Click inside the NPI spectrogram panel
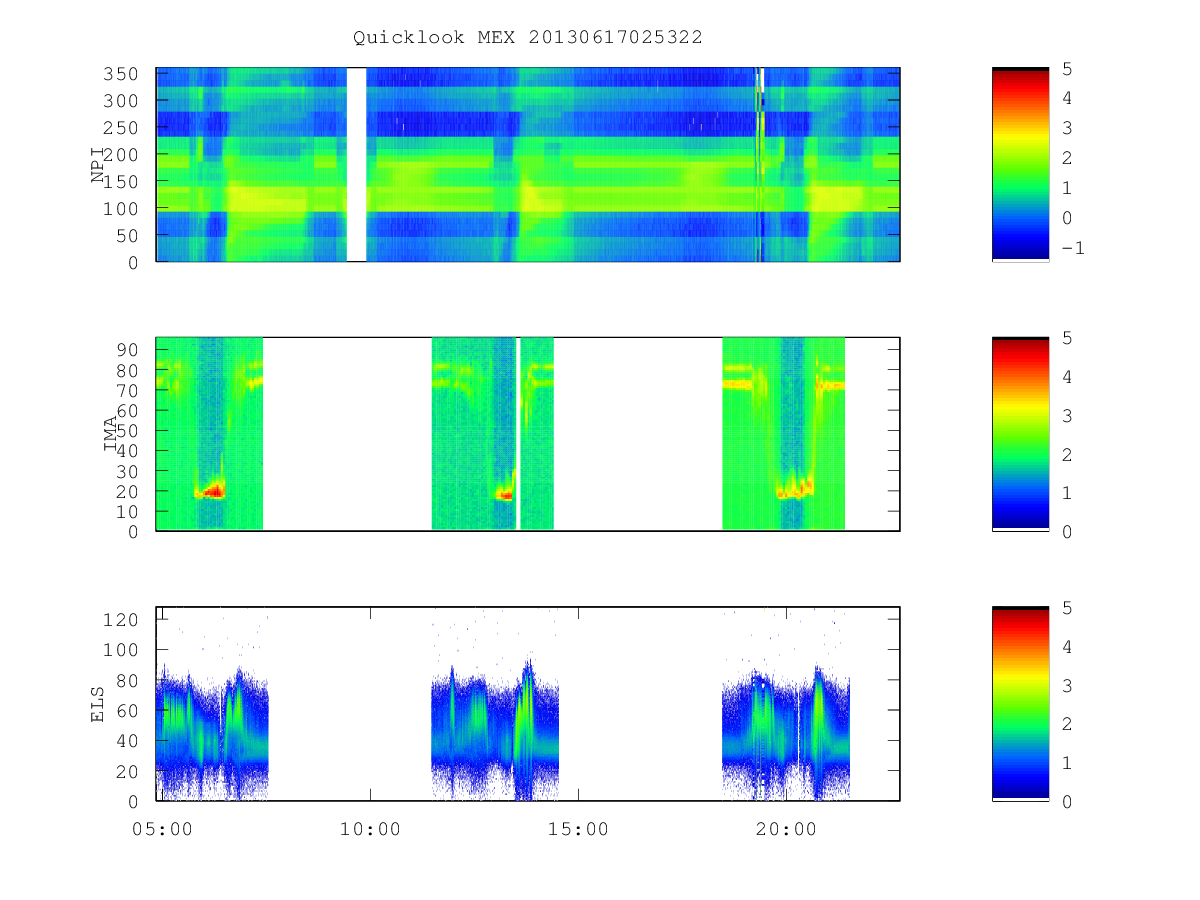Image resolution: width=1200 pixels, height=900 pixels. tap(528, 164)
